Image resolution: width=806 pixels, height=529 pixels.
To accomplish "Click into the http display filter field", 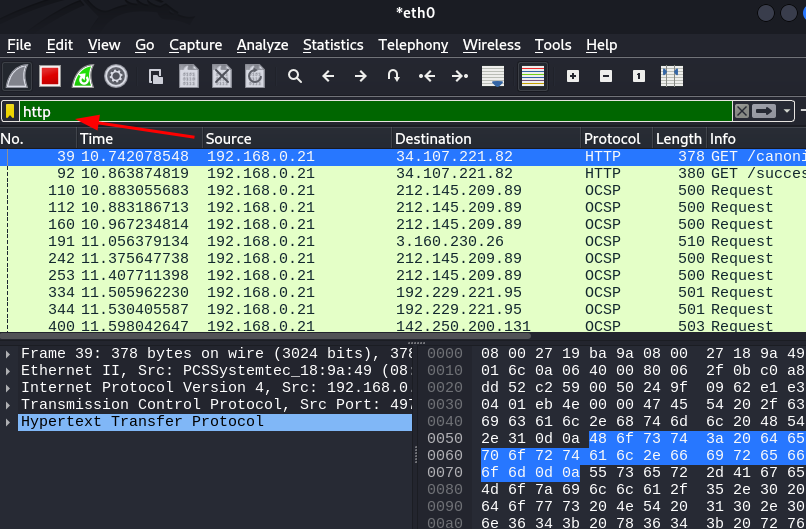I will click(376, 111).
